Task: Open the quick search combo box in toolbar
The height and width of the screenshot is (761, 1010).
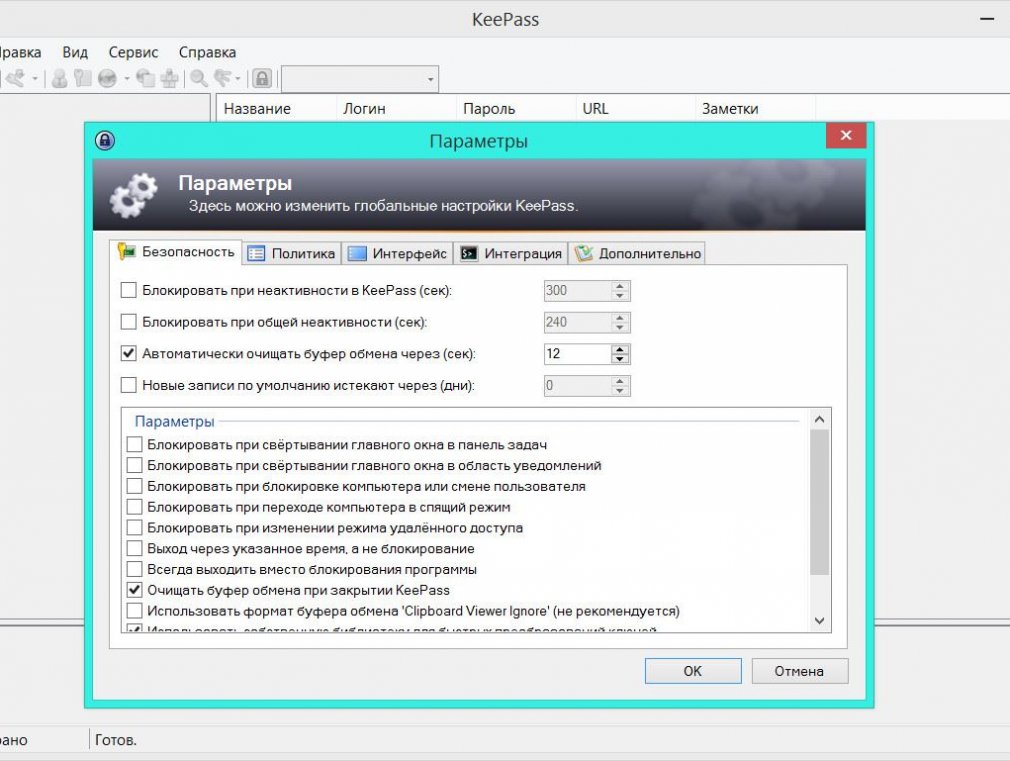Action: [360, 79]
